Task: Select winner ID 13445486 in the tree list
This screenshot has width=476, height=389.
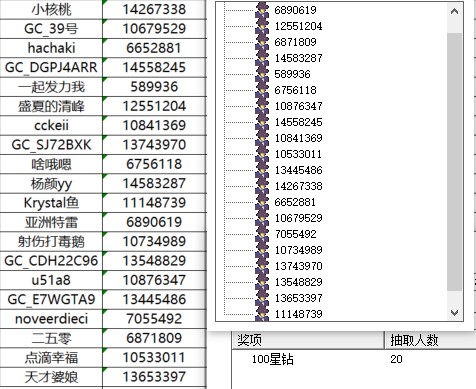Action: pyautogui.click(x=298, y=170)
